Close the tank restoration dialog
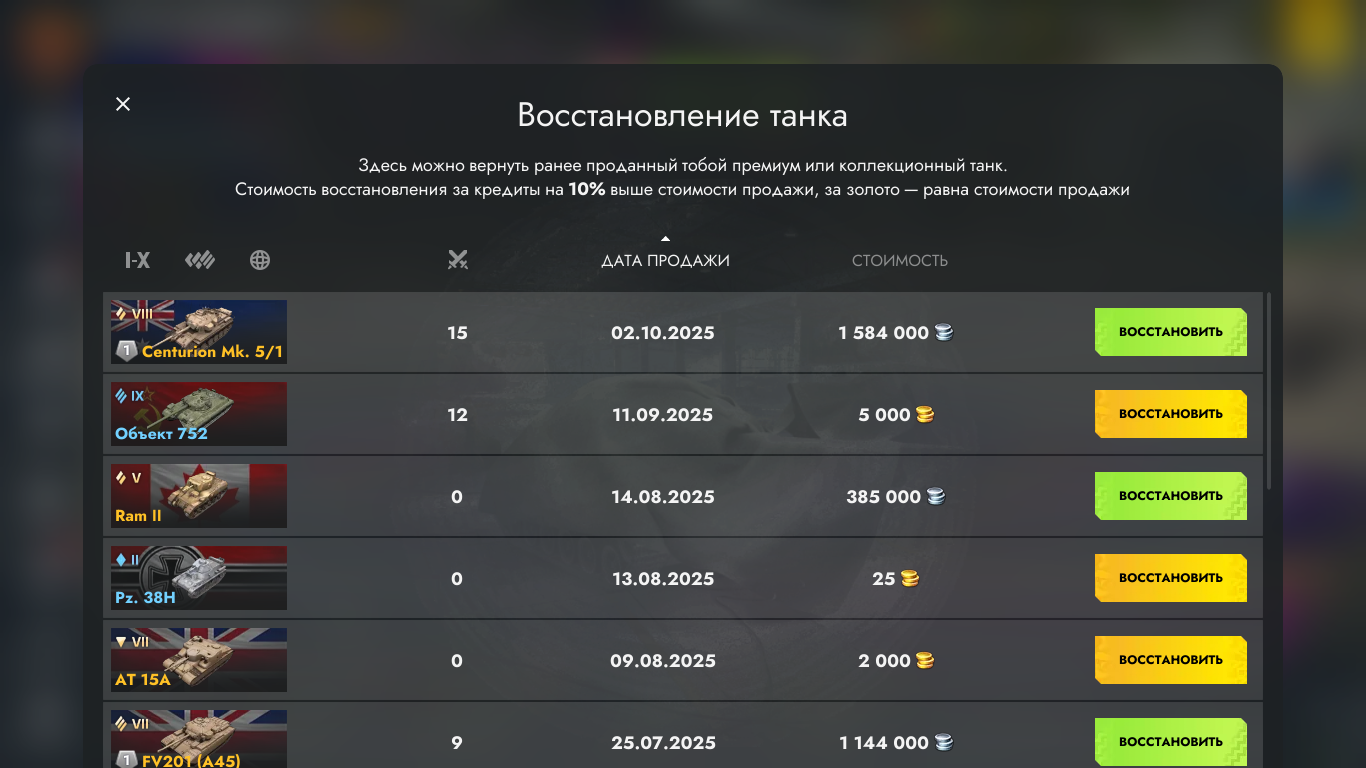1366x768 pixels. 123,104
